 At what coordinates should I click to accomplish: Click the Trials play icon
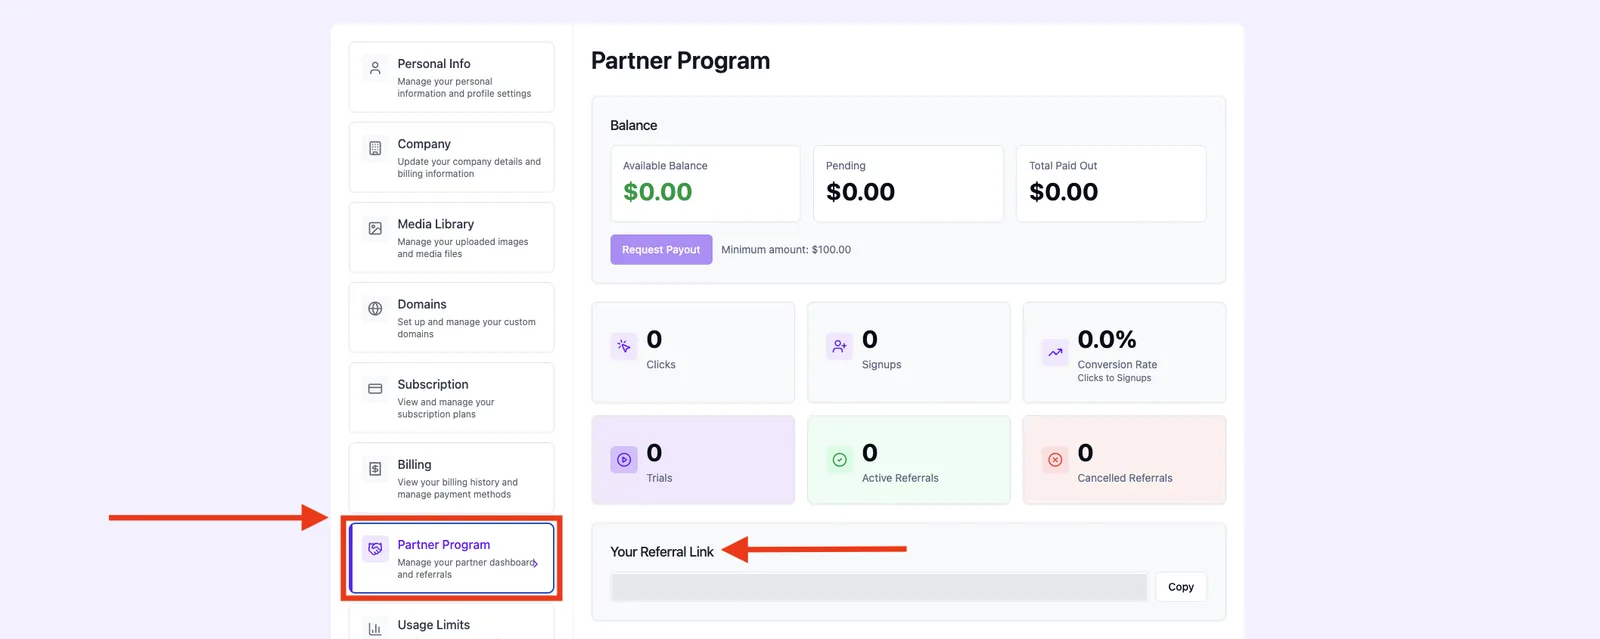coord(624,460)
